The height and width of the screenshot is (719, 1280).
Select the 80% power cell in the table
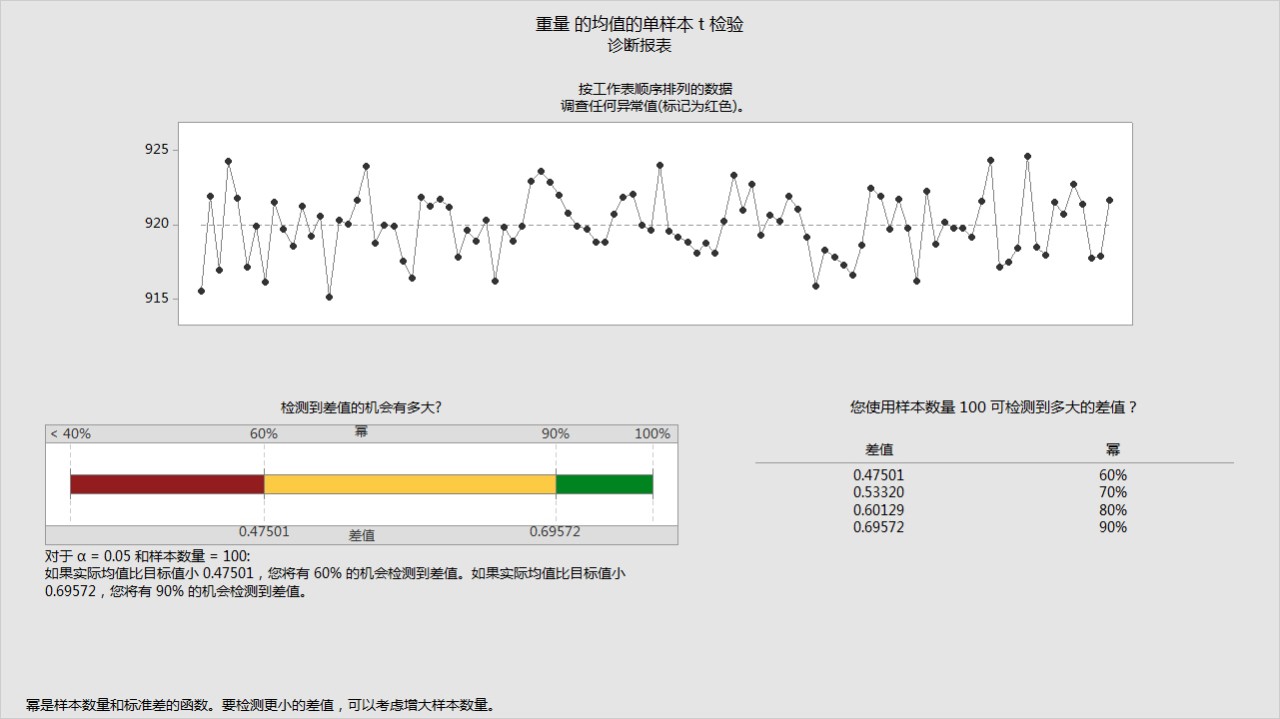point(1112,509)
